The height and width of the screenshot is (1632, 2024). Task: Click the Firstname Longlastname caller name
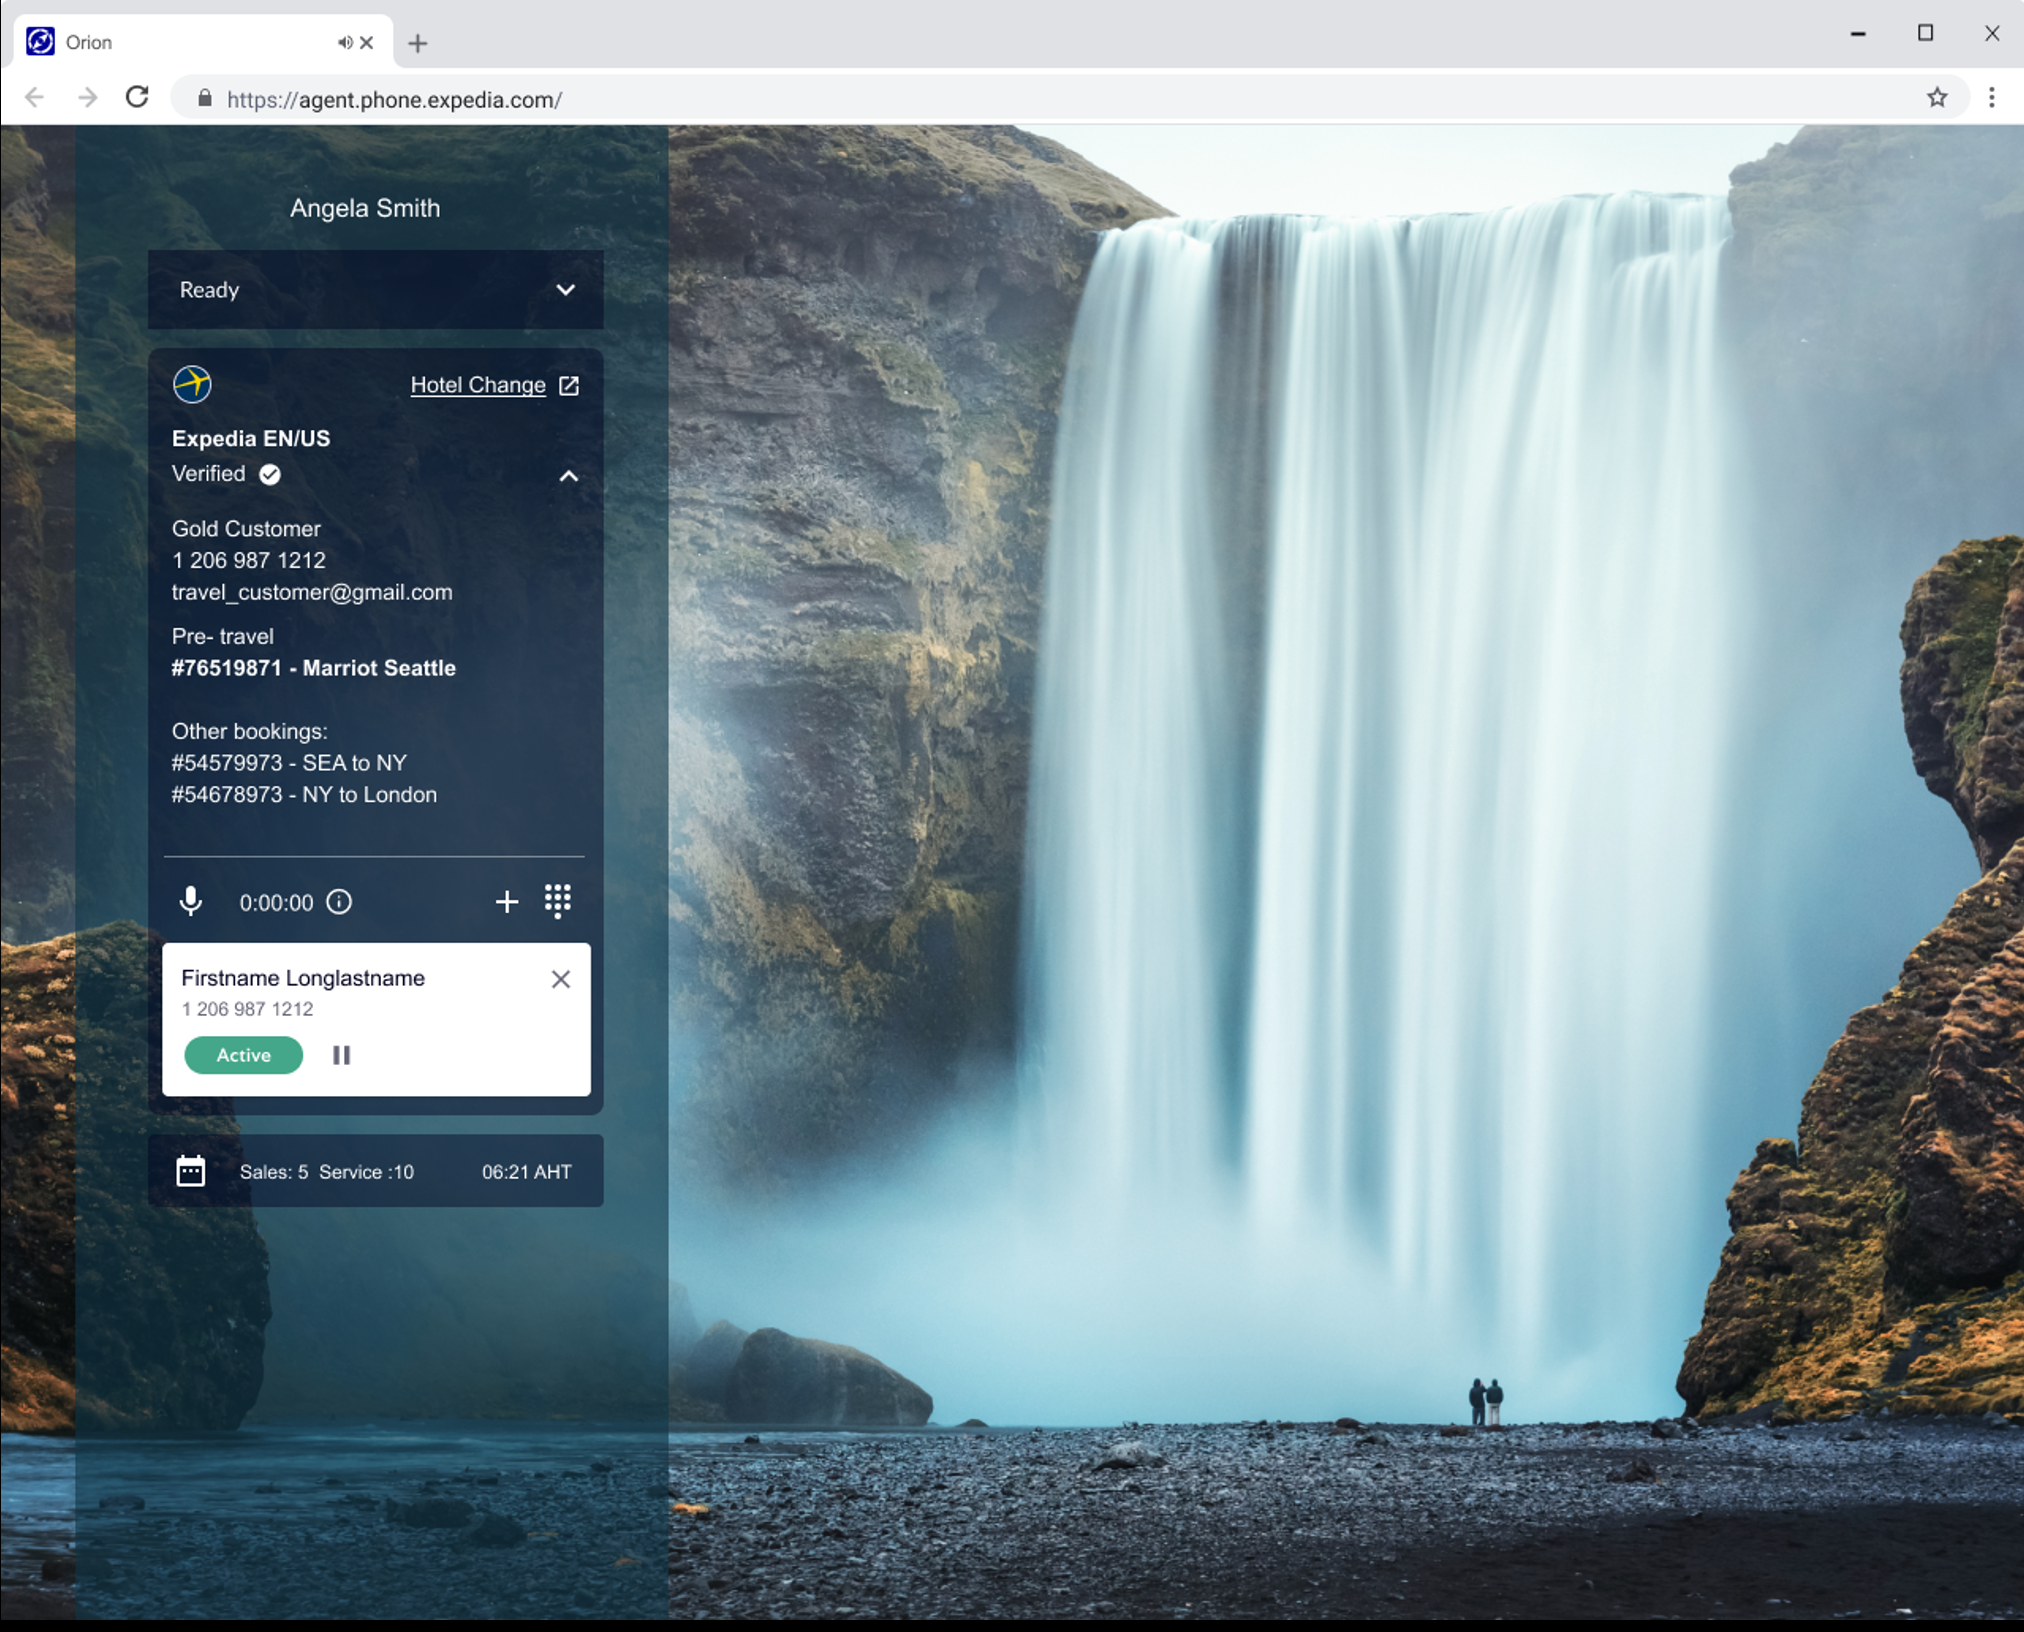tap(303, 978)
